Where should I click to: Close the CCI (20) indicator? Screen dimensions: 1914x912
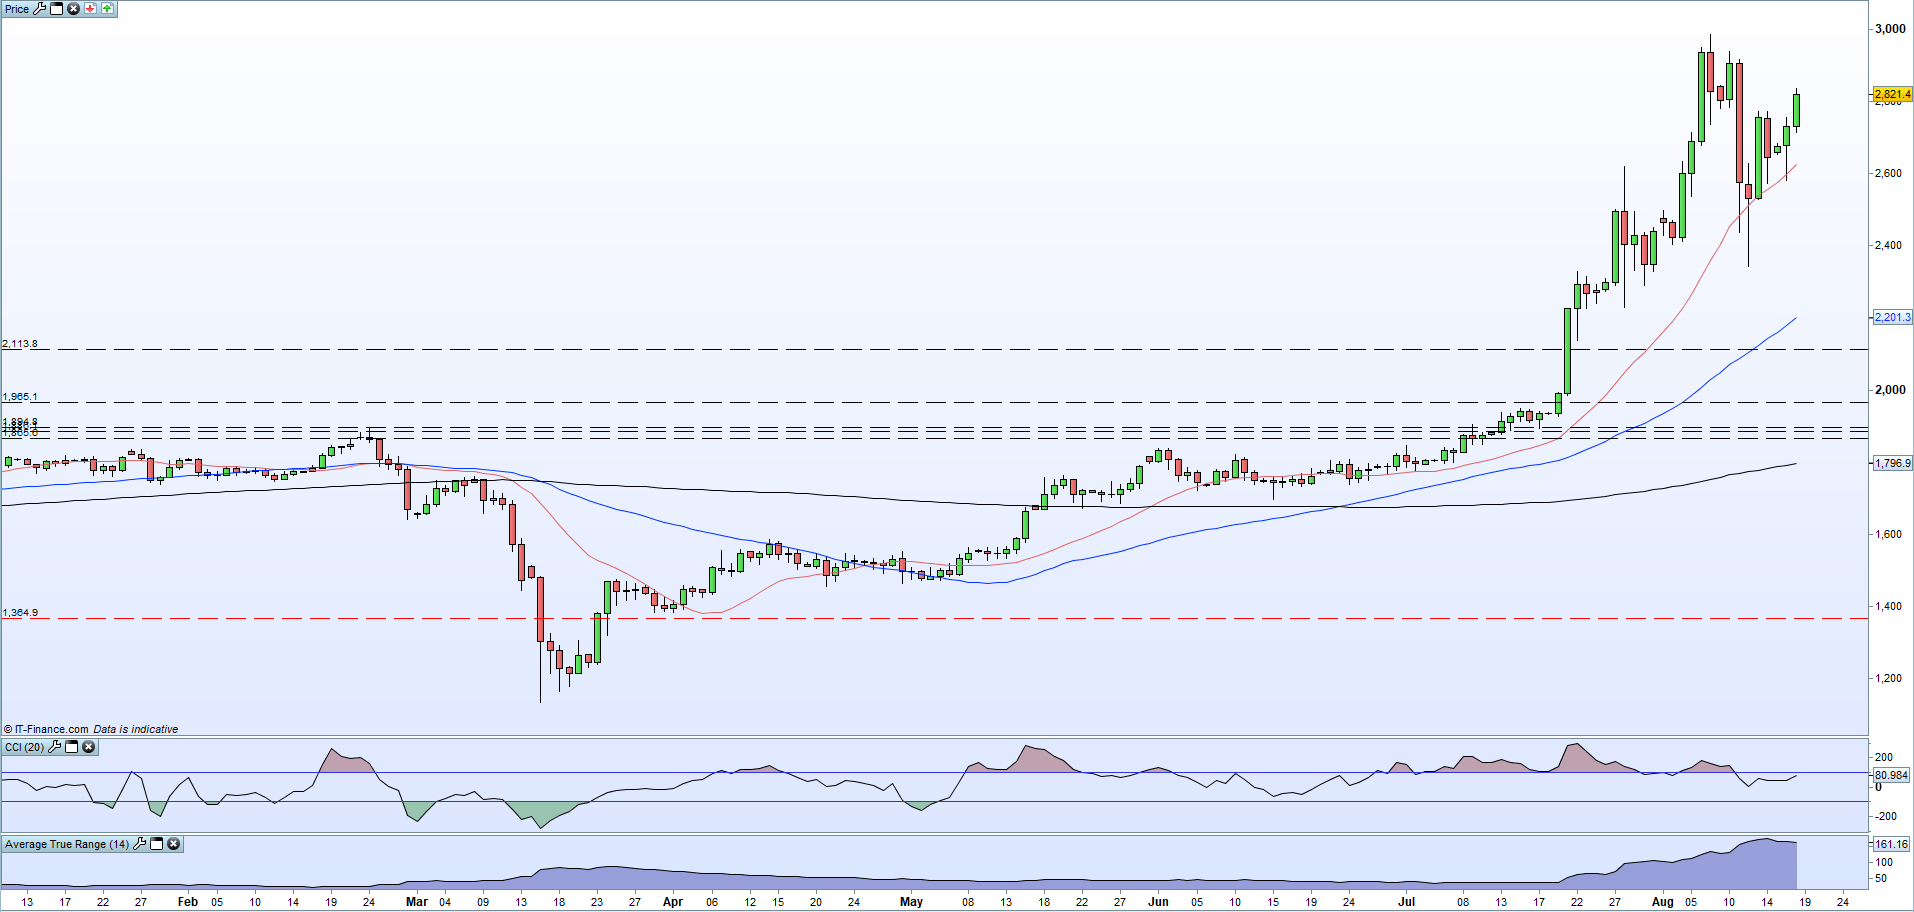88,747
